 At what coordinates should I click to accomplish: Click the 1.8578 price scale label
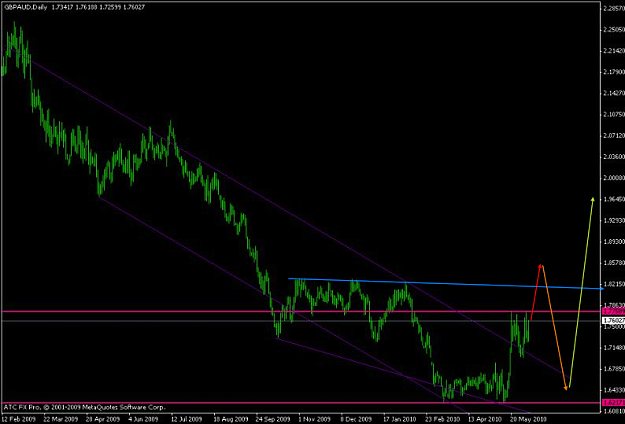pos(614,263)
